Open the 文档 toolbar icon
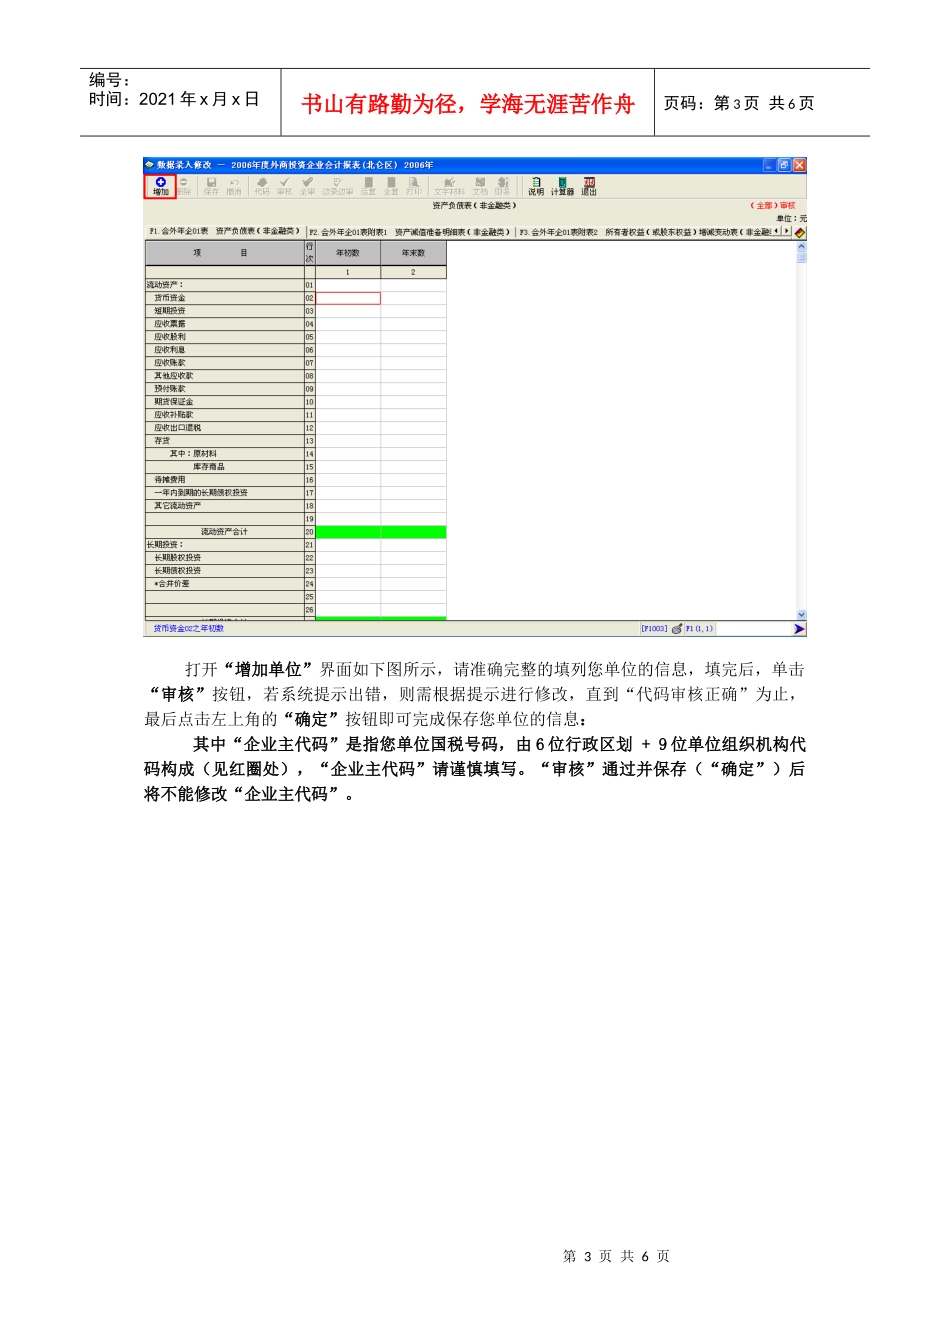 tap(480, 186)
